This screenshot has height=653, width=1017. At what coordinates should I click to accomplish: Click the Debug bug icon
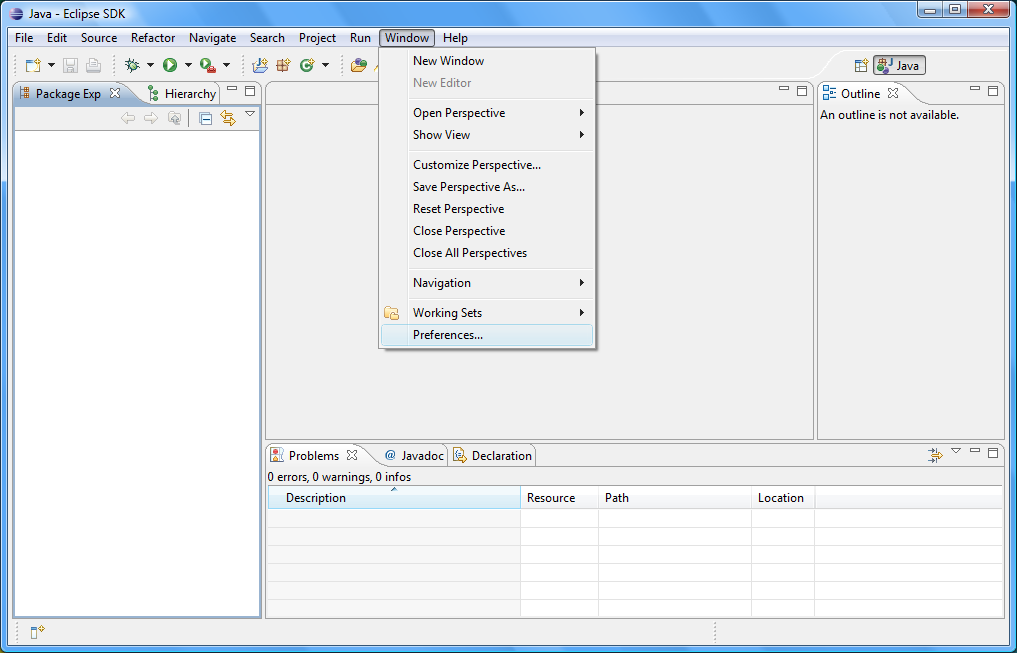click(x=132, y=65)
